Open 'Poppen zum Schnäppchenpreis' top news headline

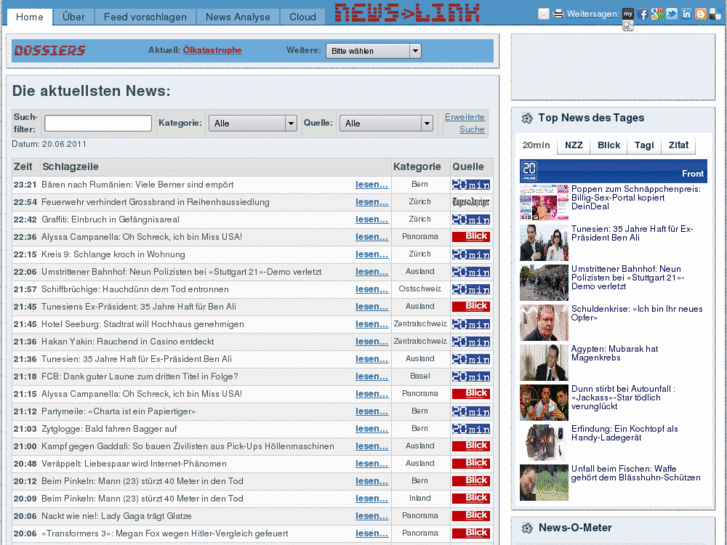pyautogui.click(x=636, y=198)
